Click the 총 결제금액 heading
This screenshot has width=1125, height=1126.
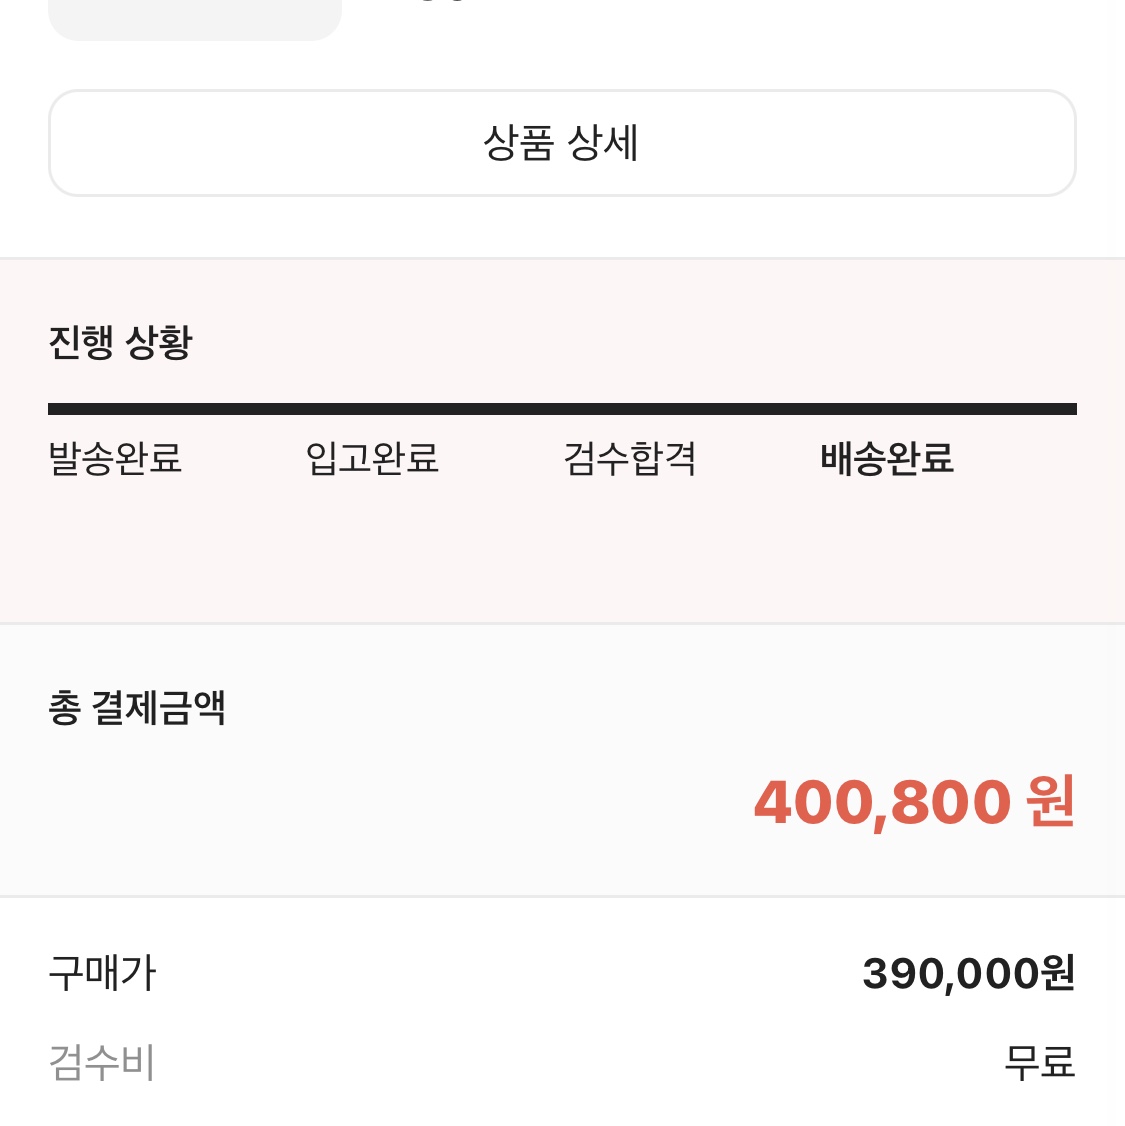coord(137,707)
